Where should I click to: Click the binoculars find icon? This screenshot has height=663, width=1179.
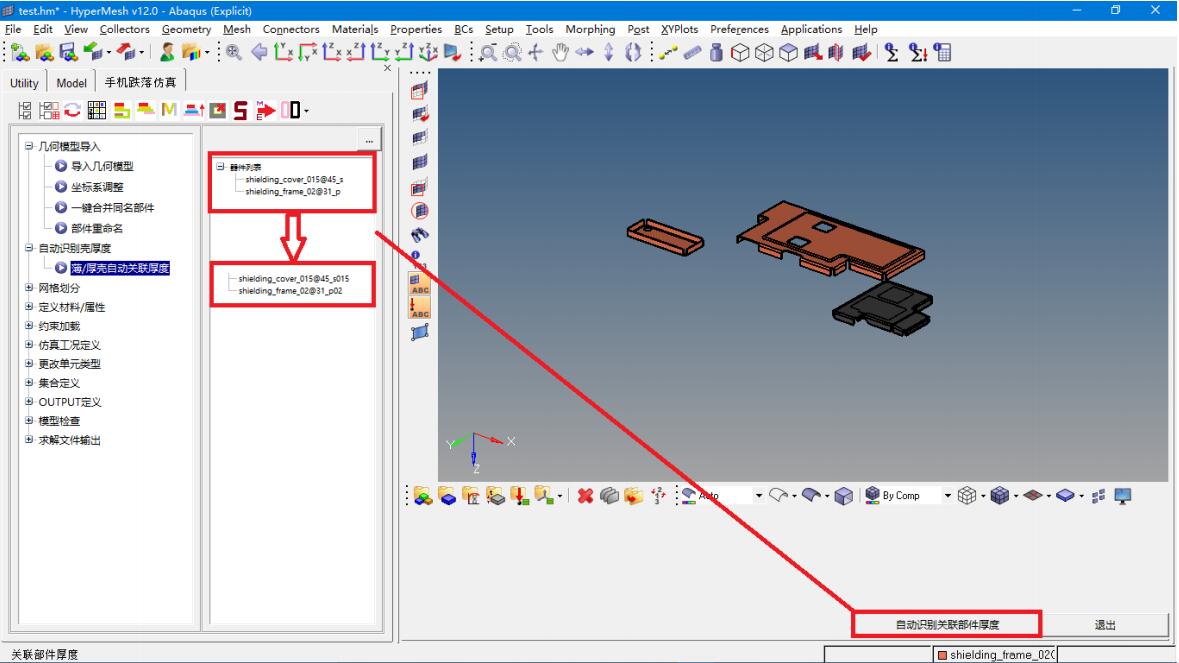(x=420, y=235)
